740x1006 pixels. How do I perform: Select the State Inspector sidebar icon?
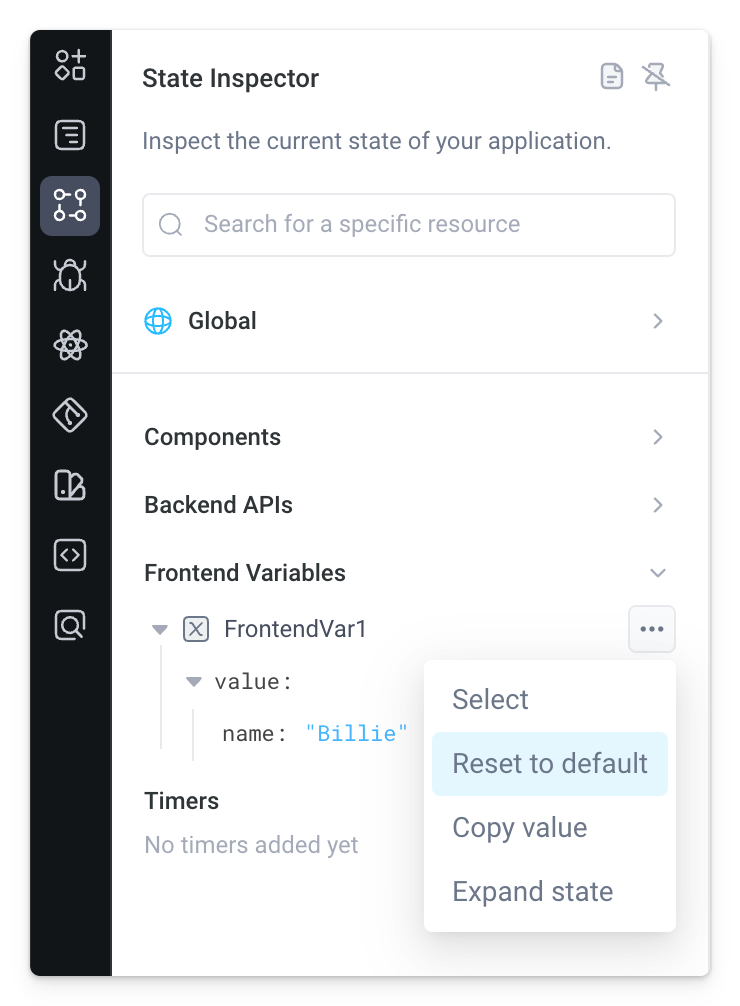pos(69,206)
